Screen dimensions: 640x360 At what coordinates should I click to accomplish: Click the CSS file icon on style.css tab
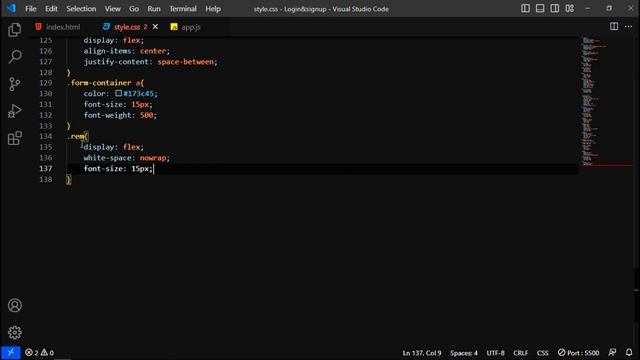(106, 27)
